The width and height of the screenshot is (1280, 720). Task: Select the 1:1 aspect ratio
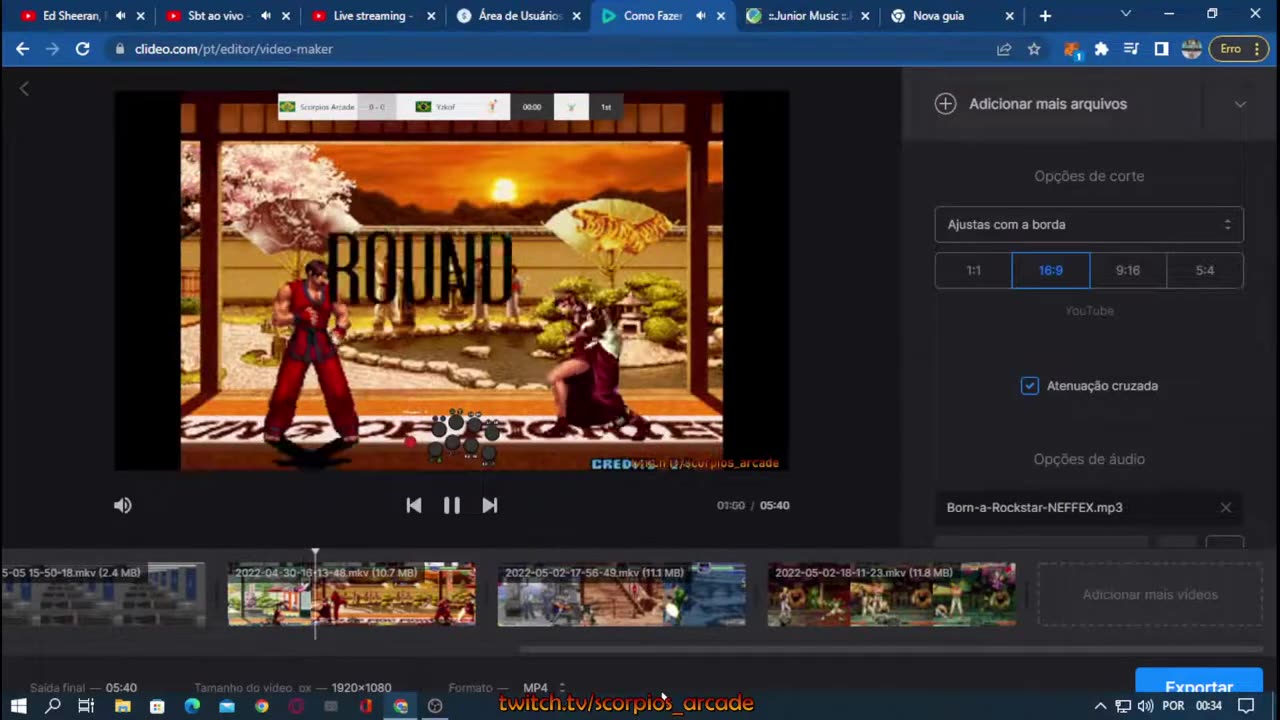[973, 270]
